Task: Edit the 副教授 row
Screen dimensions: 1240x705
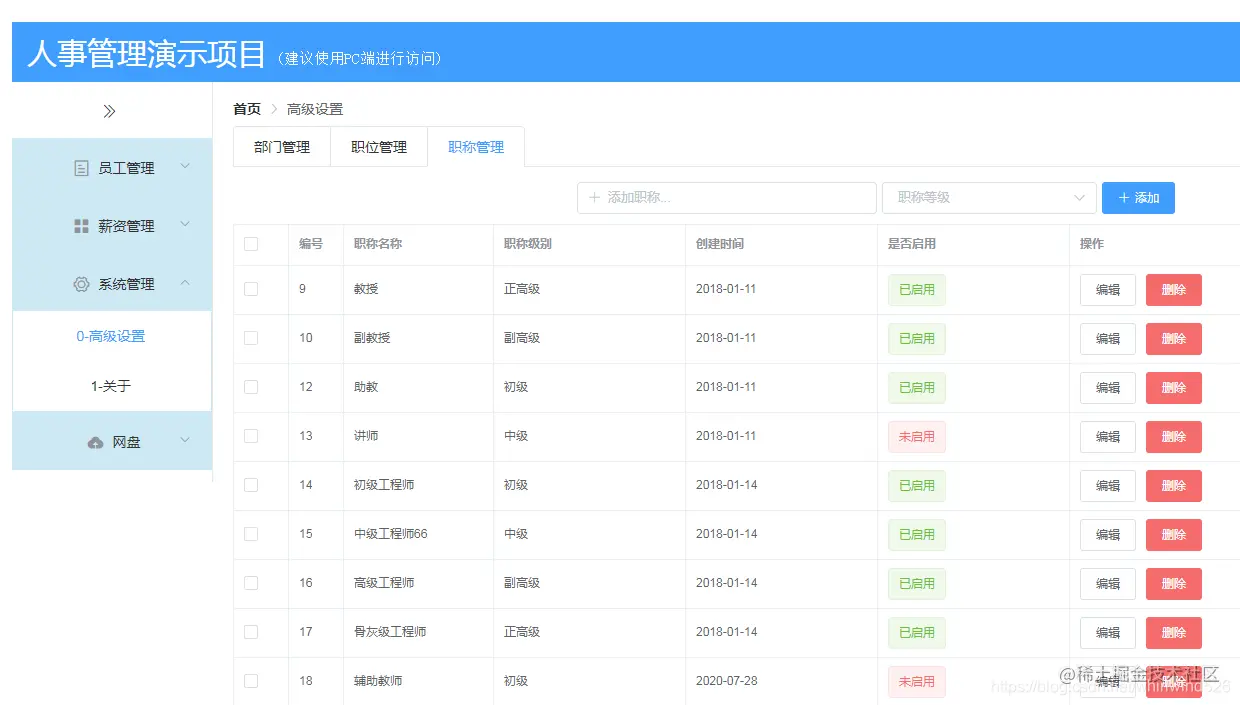Action: (x=1108, y=339)
